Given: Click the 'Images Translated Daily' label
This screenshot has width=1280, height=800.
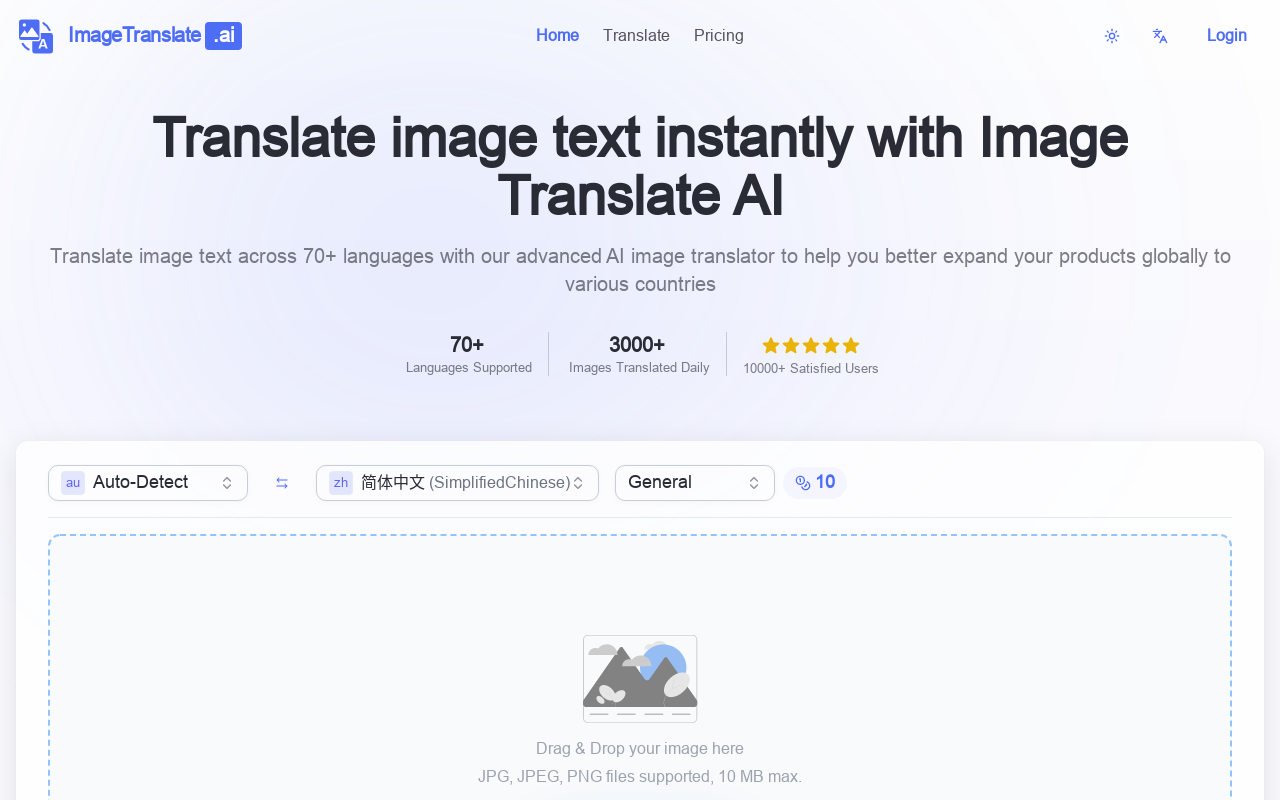Looking at the screenshot, I should click(x=639, y=368).
